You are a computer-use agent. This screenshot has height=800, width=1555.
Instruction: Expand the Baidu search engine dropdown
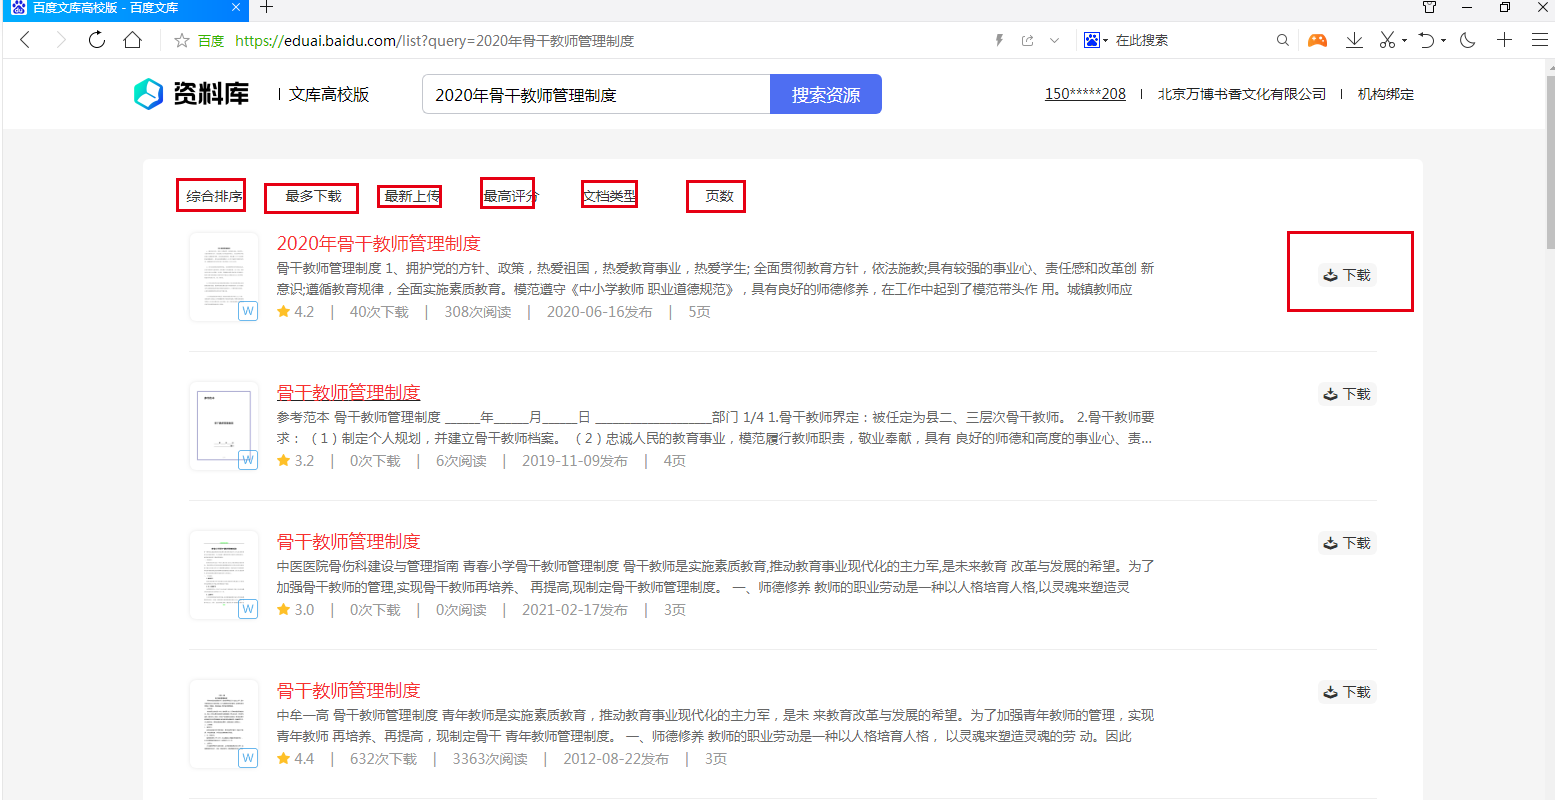(1105, 41)
